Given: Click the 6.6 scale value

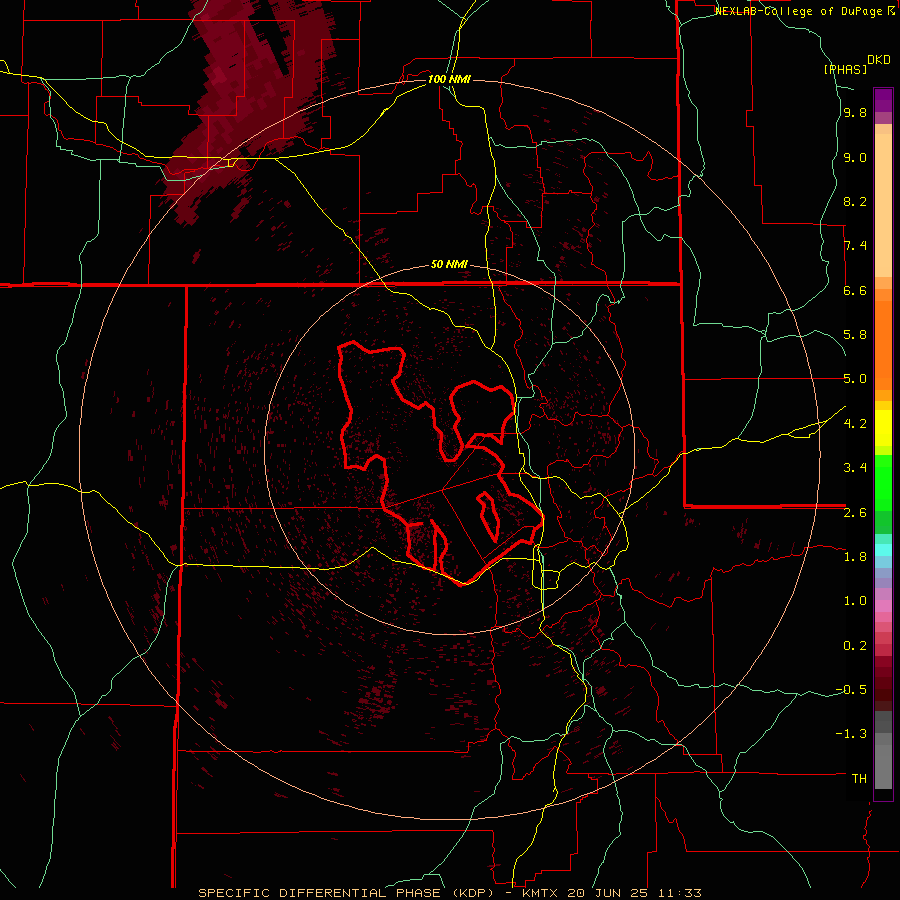Looking at the screenshot, I should (855, 290).
